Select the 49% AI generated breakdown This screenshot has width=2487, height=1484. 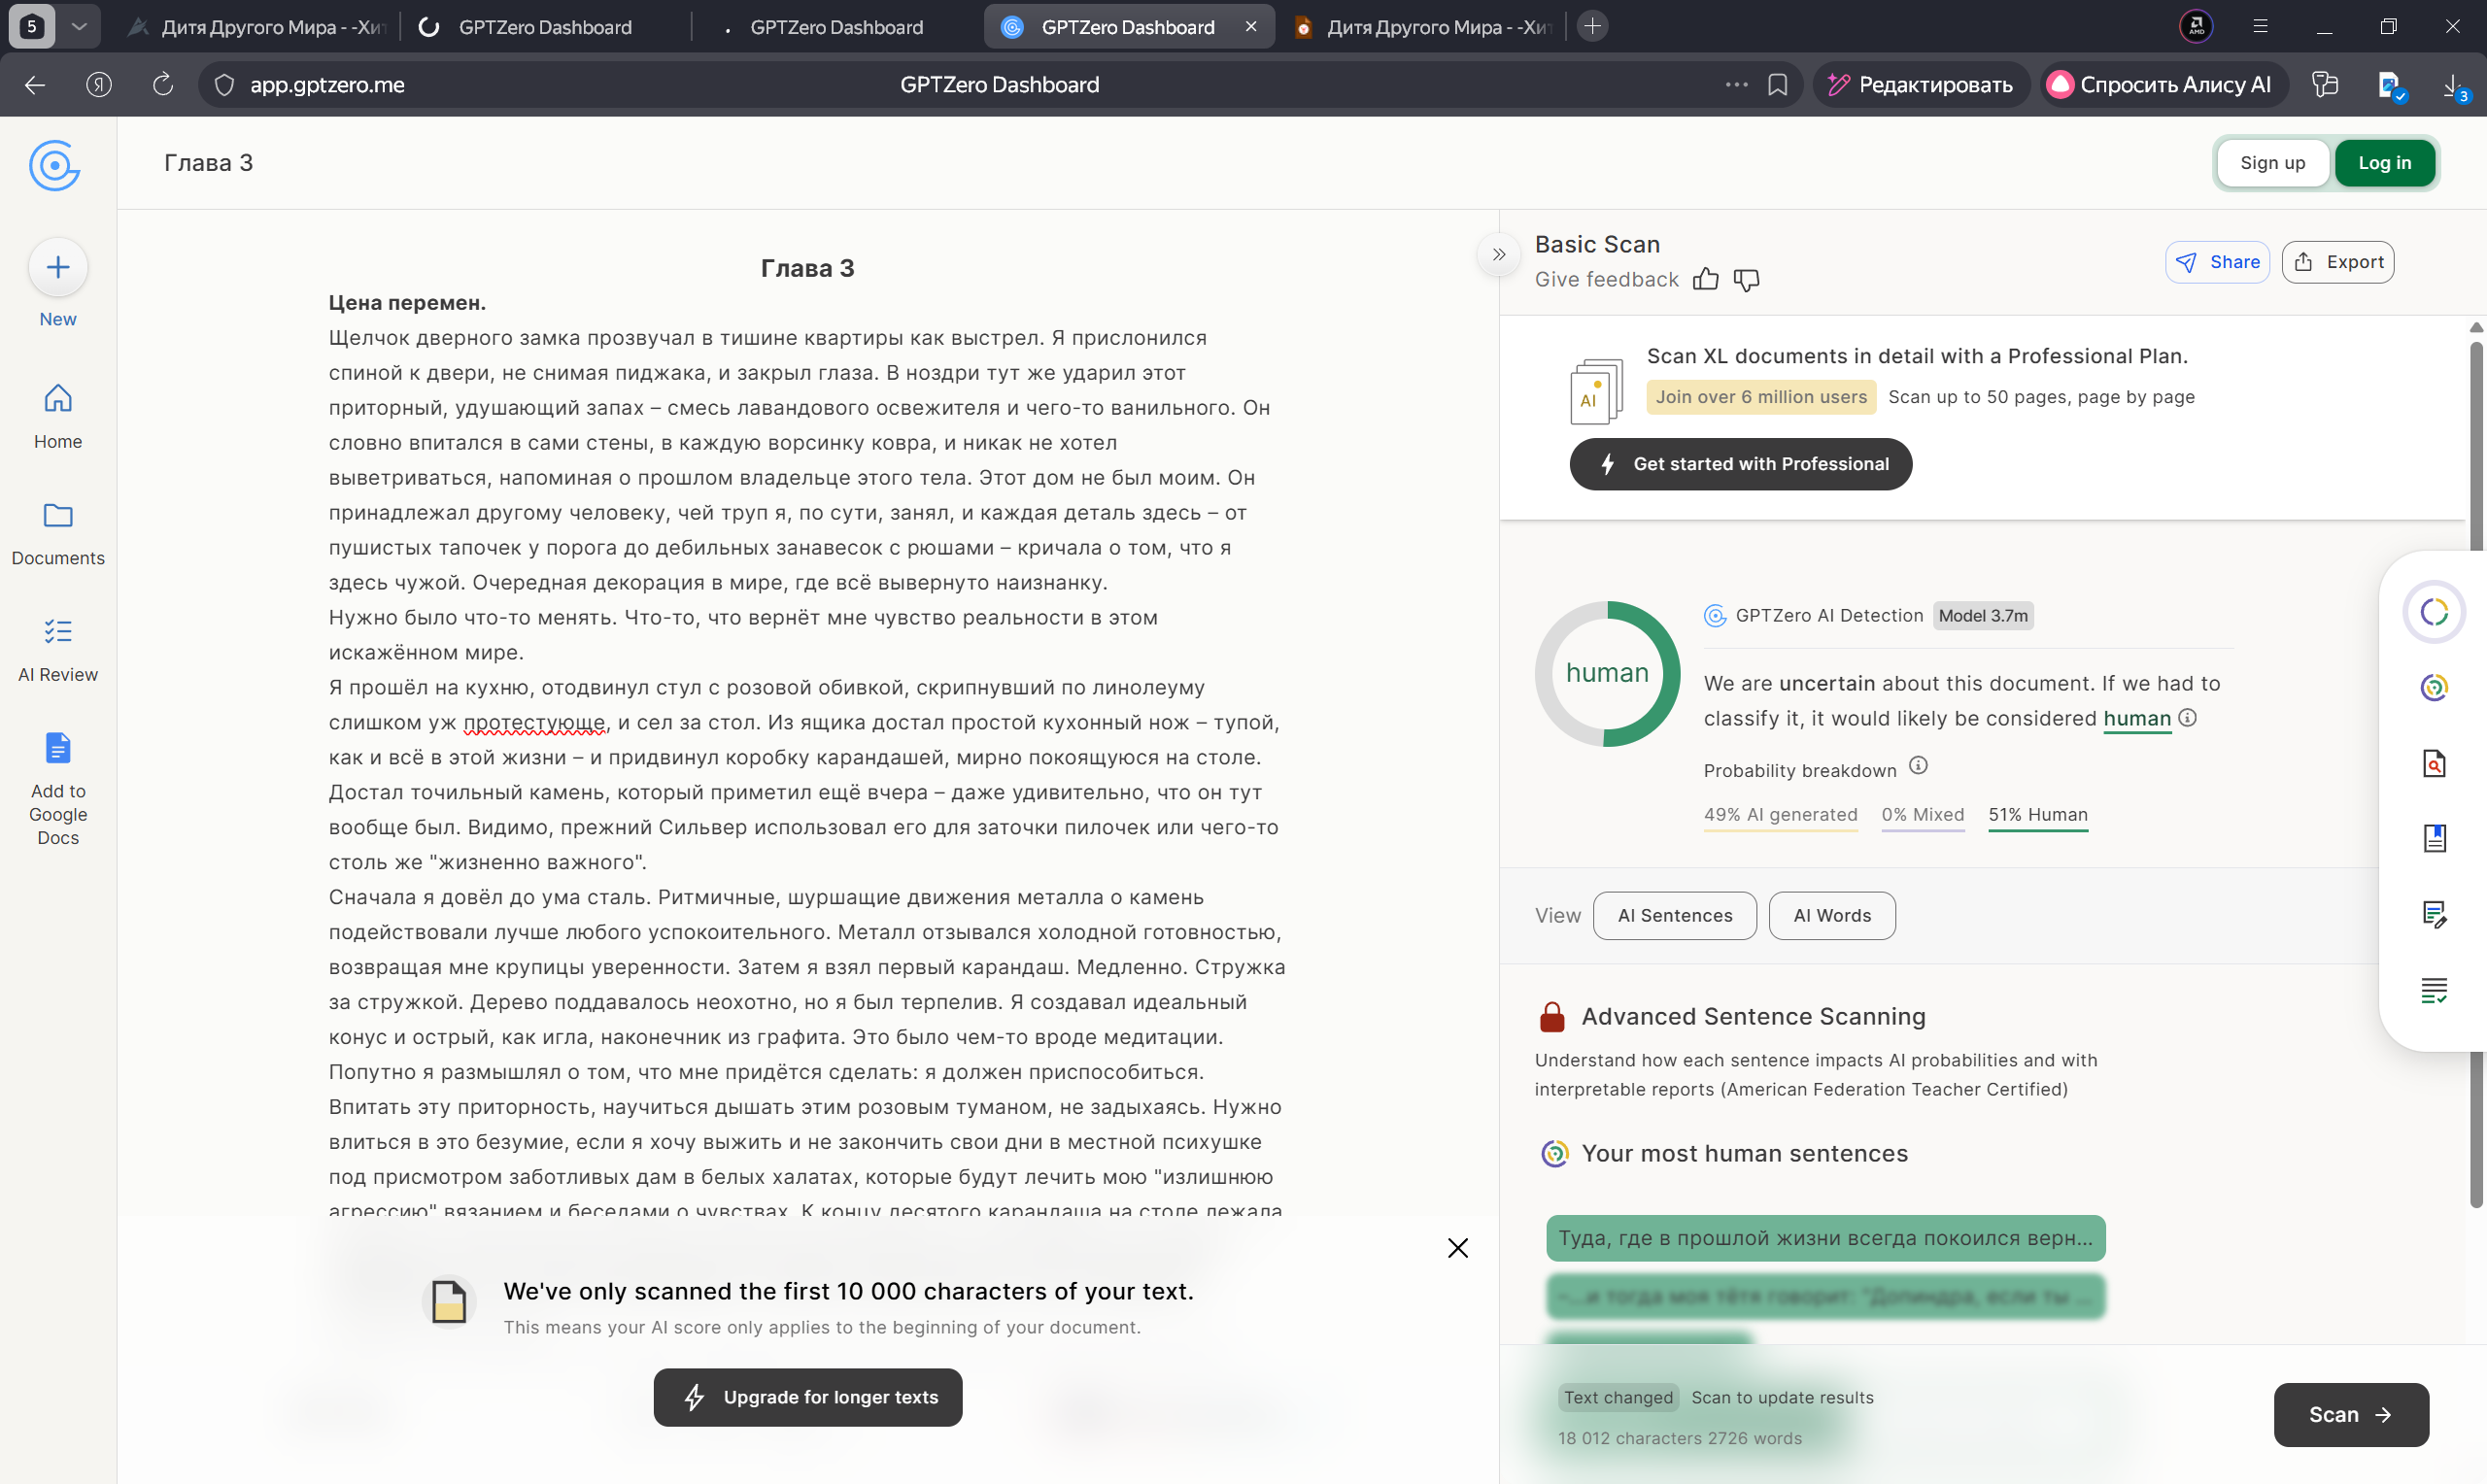[1780, 814]
